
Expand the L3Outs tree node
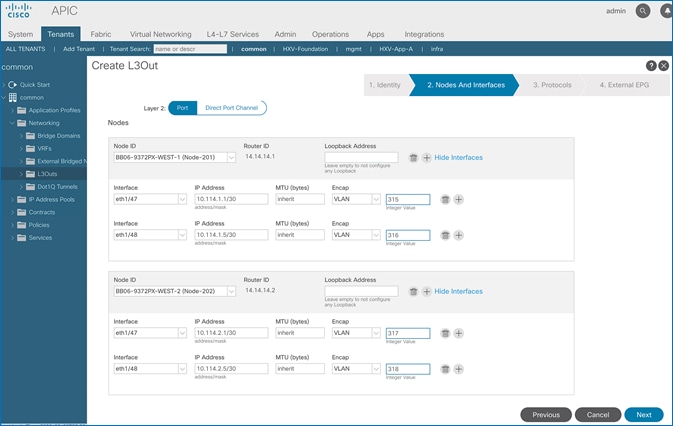click(21, 174)
